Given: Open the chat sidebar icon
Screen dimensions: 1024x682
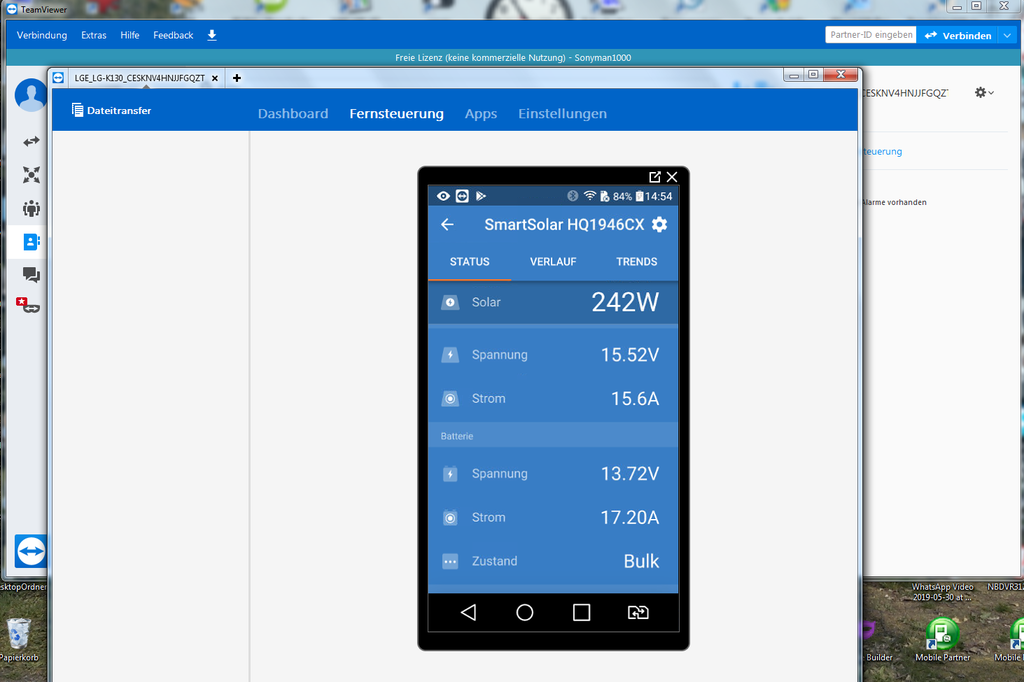Looking at the screenshot, I should pyautogui.click(x=31, y=275).
